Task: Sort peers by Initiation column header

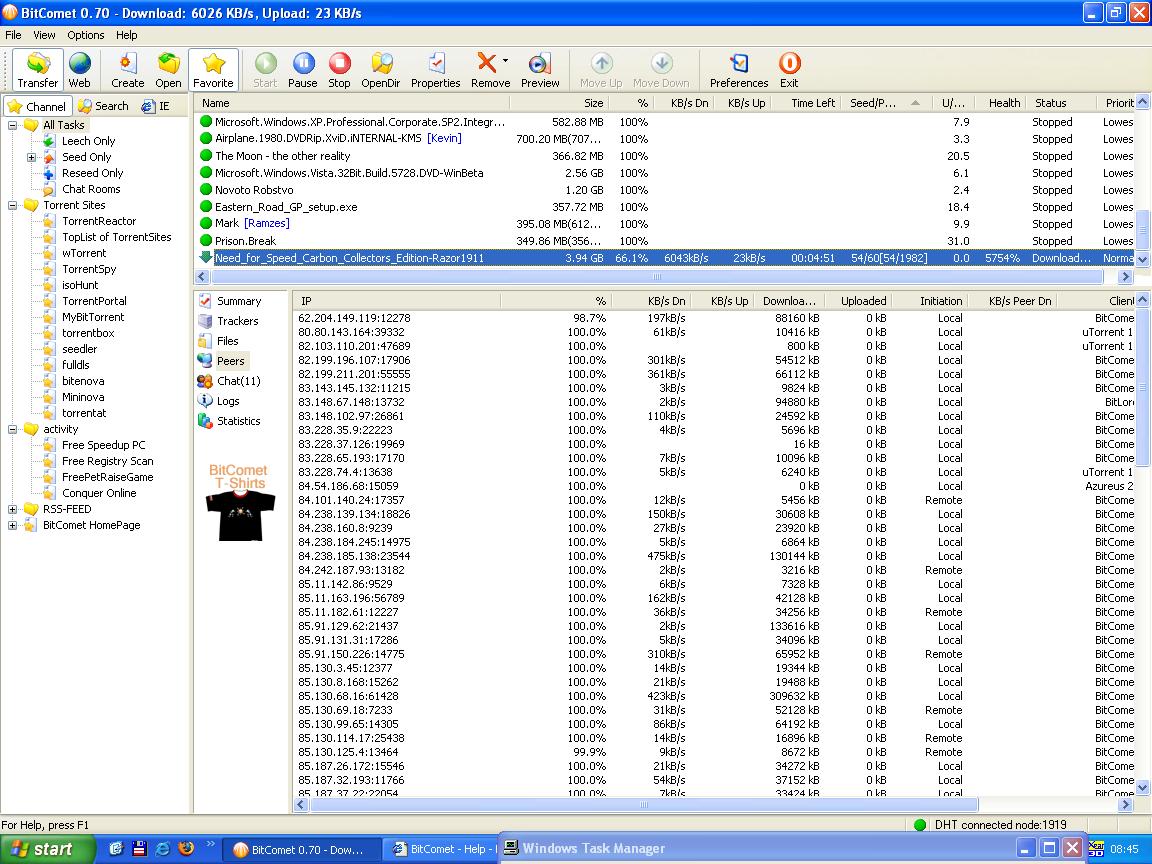Action: [929, 301]
